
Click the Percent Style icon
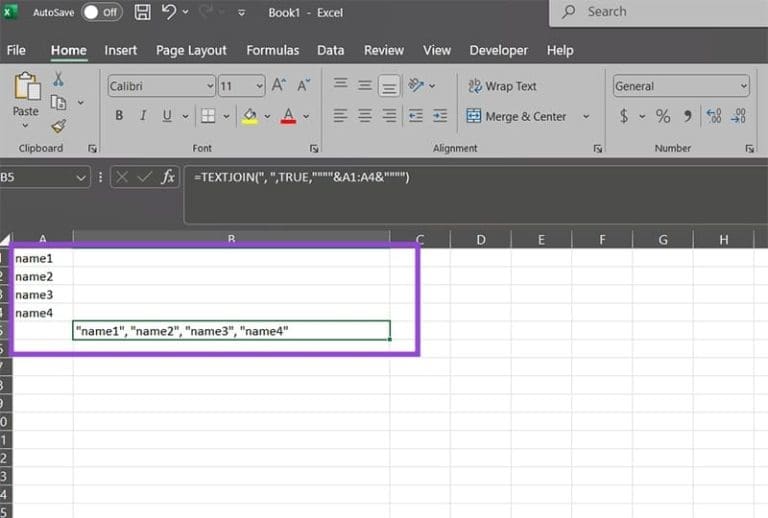pos(662,116)
